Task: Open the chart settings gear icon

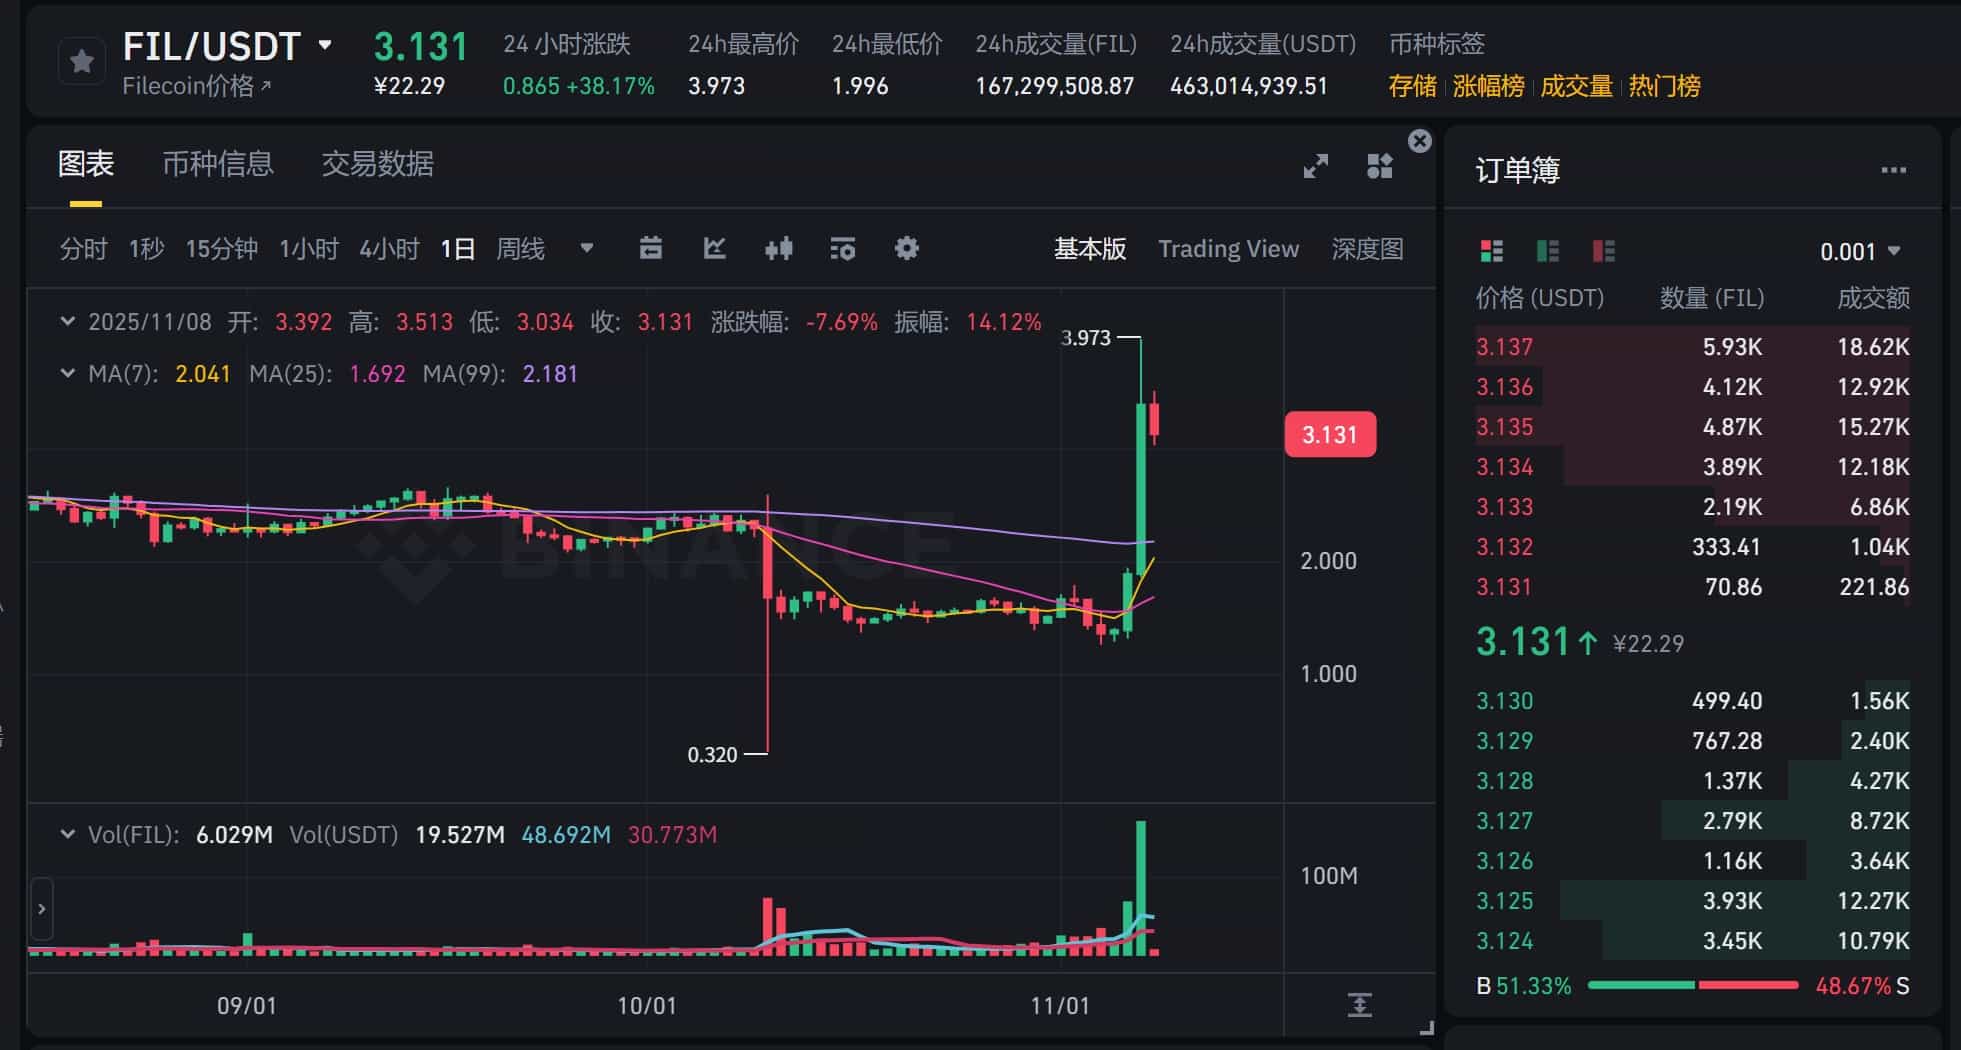Action: (906, 249)
